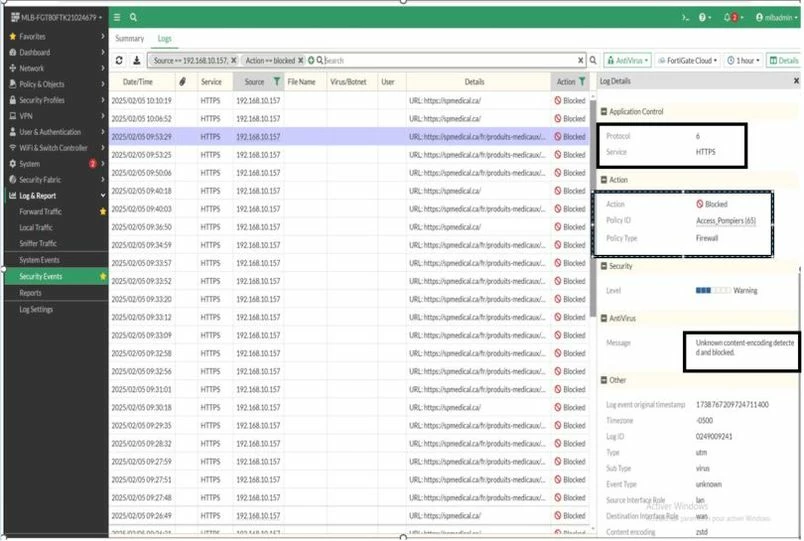Click the Access_Pompiers (65) policy link
This screenshot has width=804, height=541.
click(x=726, y=221)
